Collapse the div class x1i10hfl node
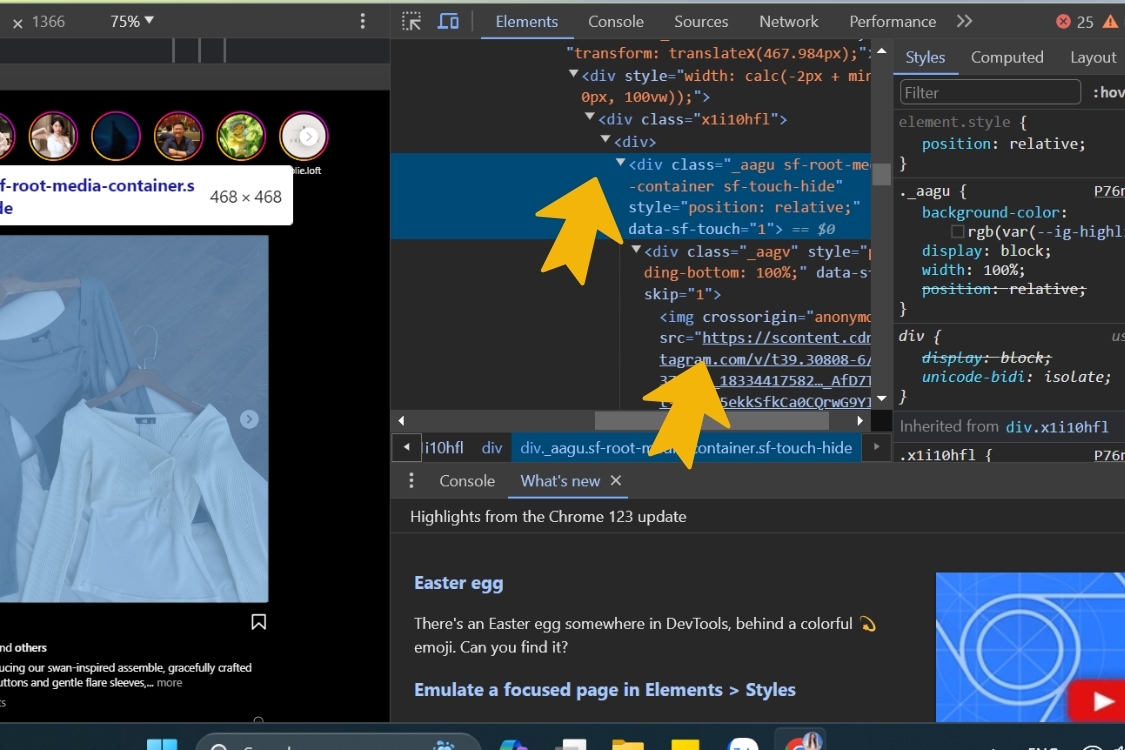 pyautogui.click(x=589, y=118)
